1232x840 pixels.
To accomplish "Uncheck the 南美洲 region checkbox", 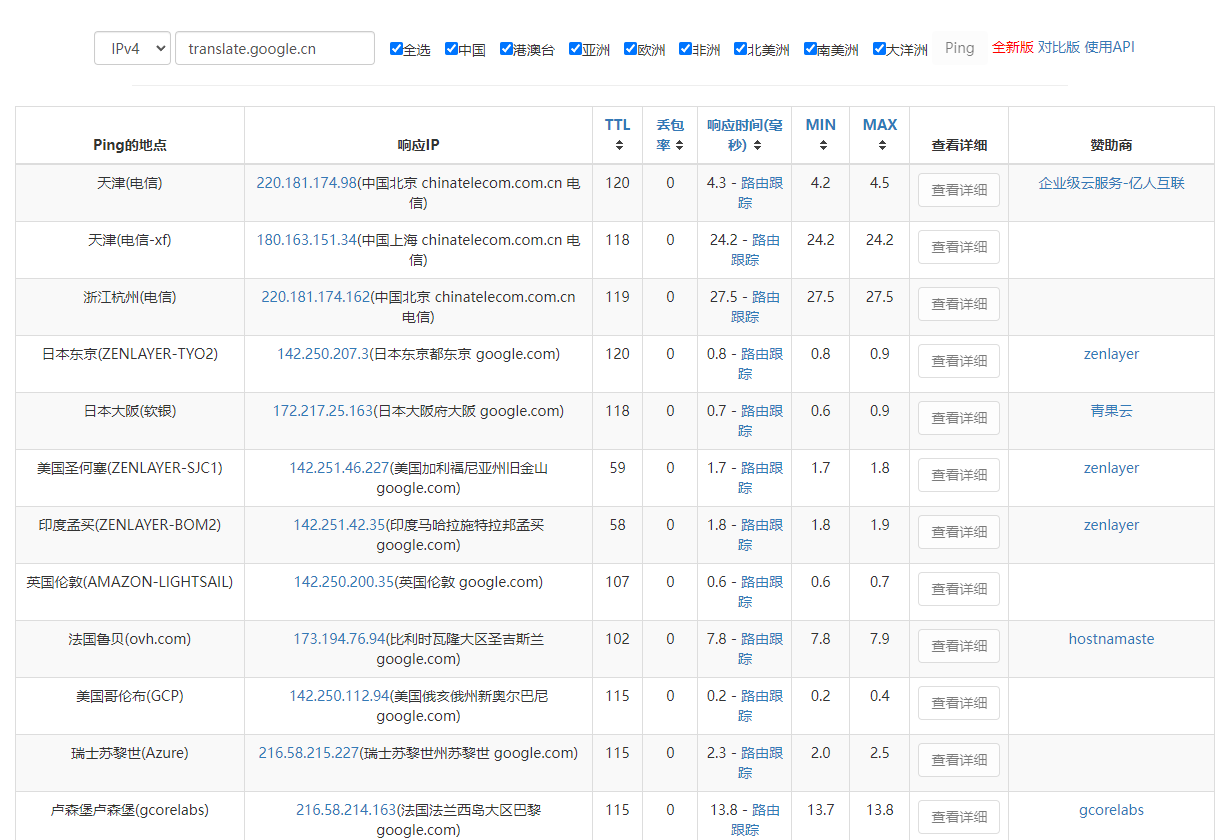I will 810,48.
